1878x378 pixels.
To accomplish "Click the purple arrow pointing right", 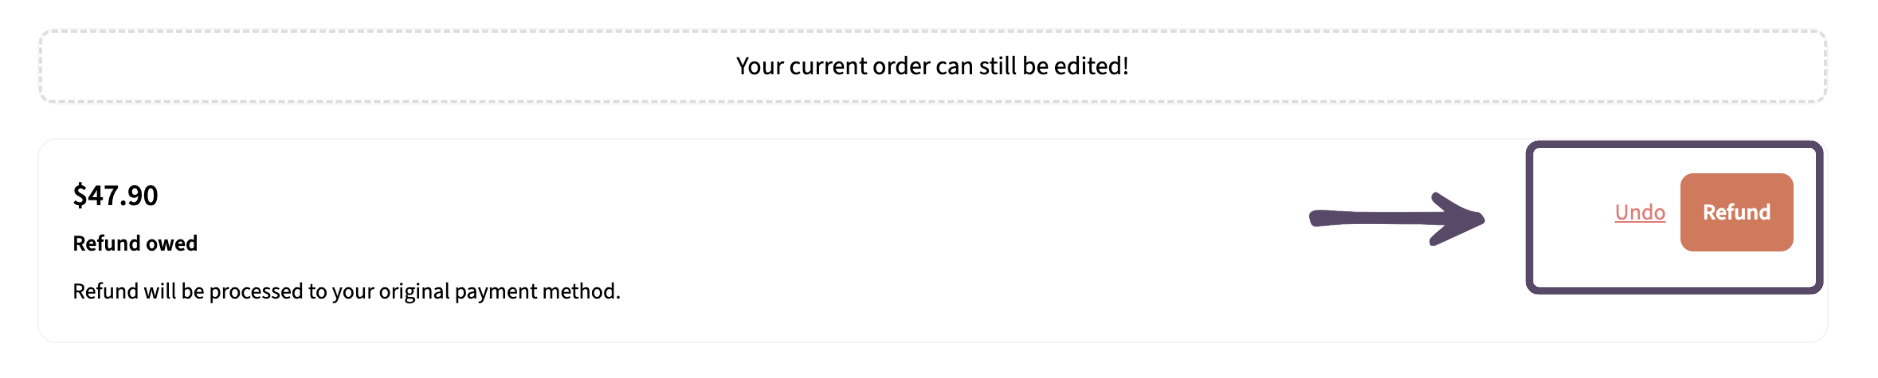I will 1397,218.
